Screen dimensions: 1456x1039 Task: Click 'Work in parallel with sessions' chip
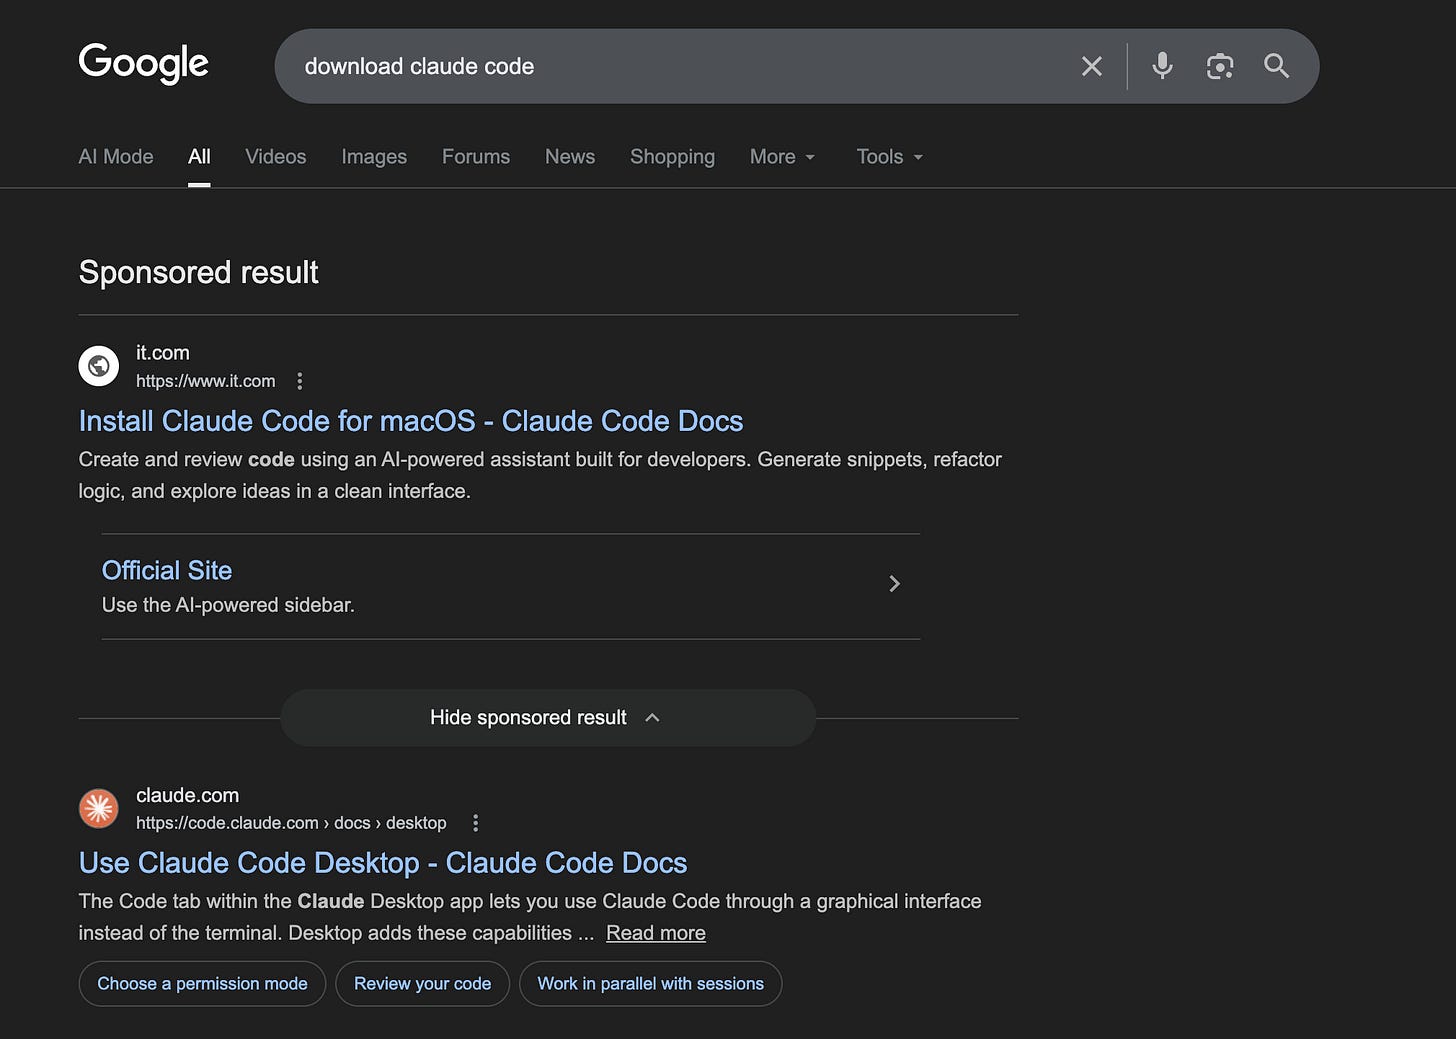(651, 984)
